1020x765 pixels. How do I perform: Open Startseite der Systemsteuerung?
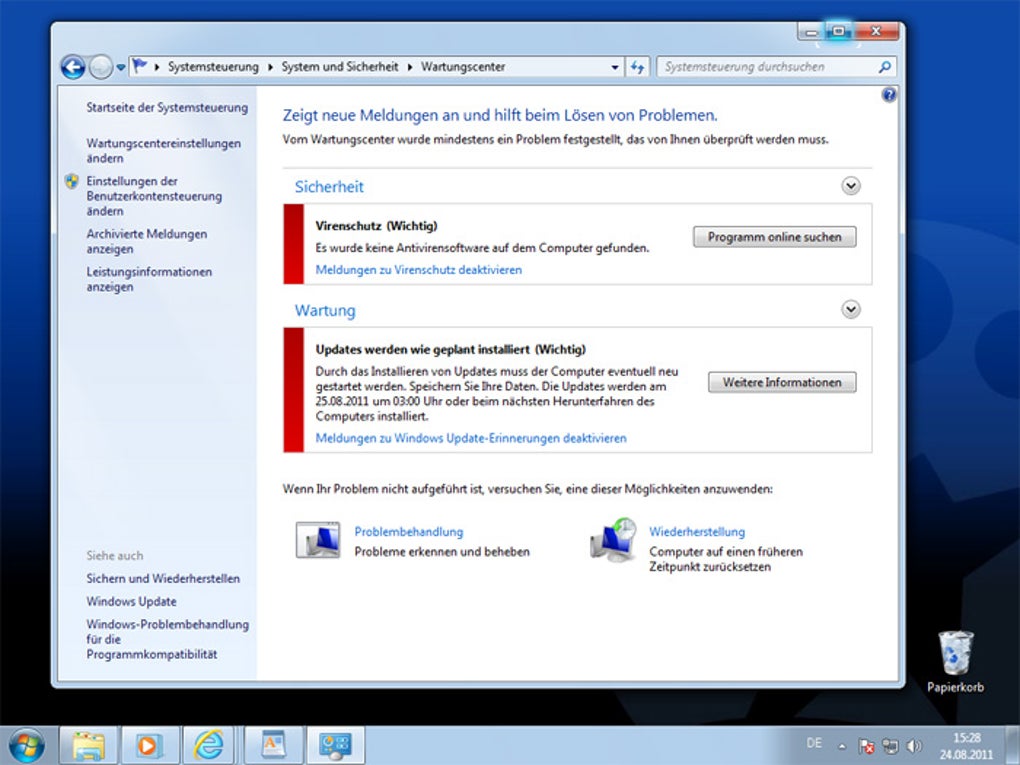point(167,108)
